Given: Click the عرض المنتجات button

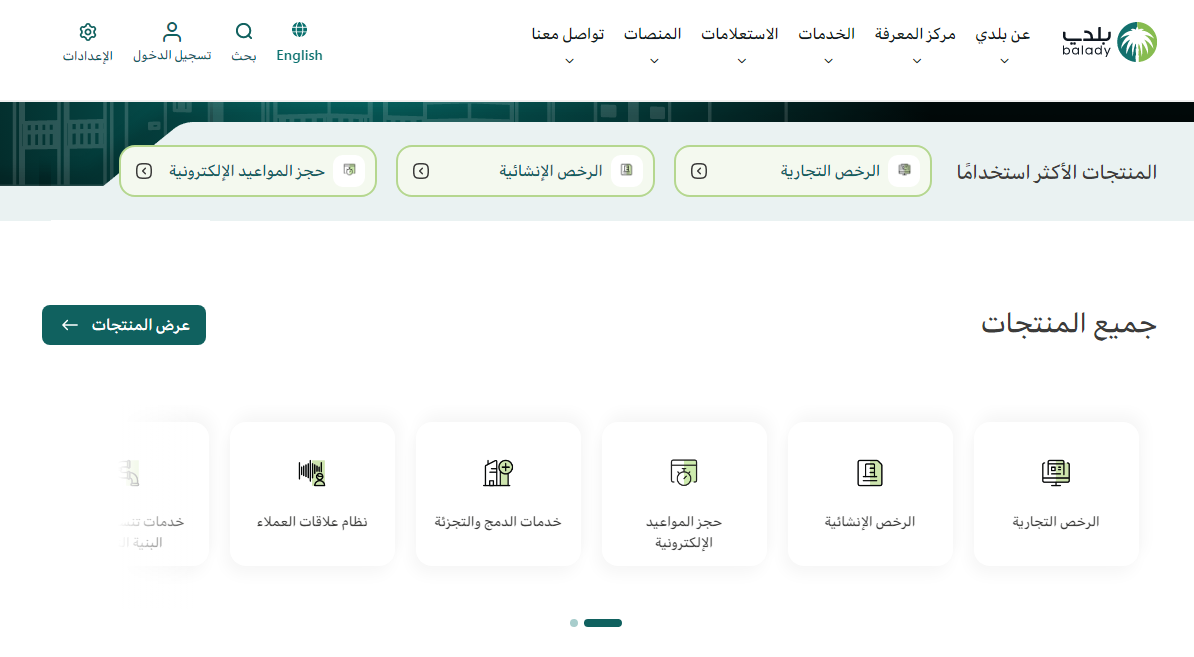Looking at the screenshot, I should 124,325.
